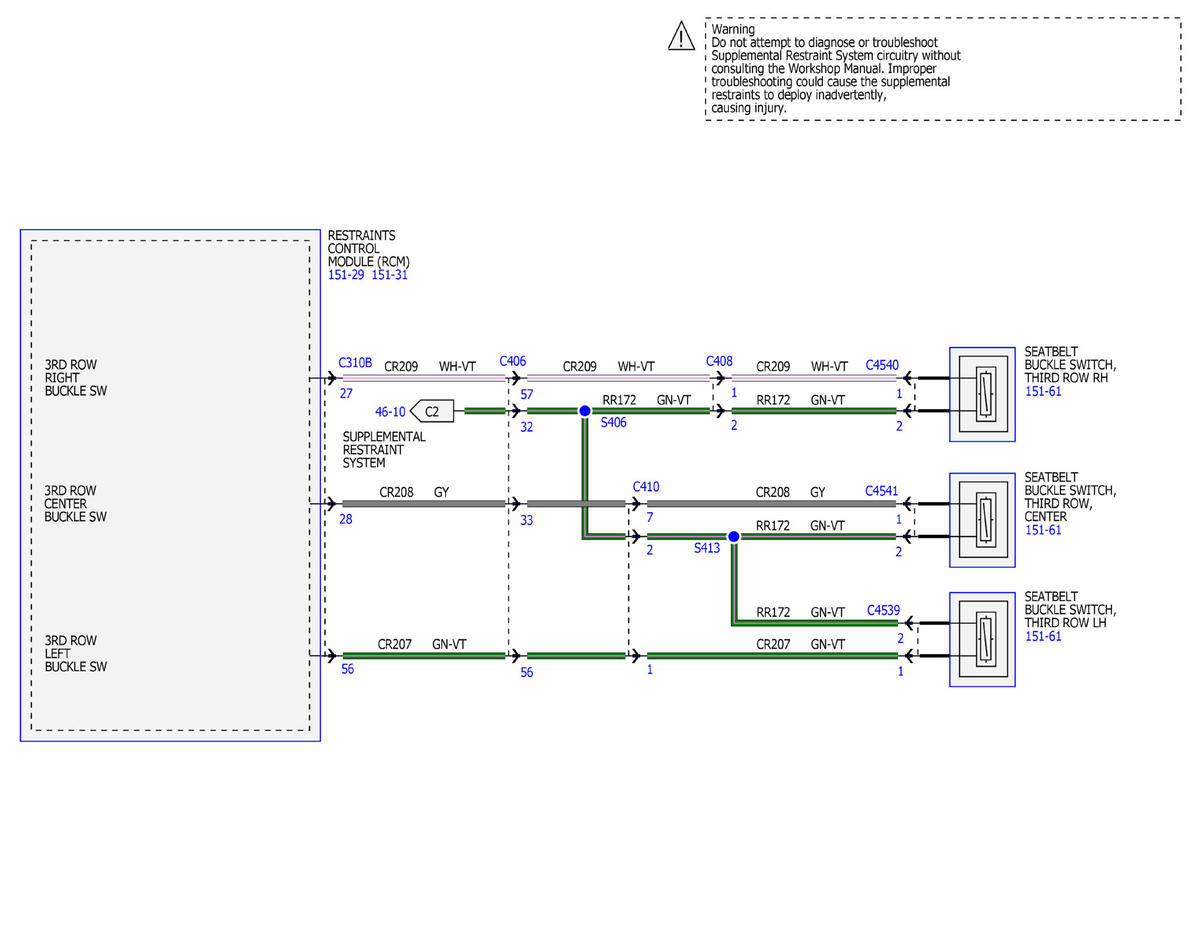Click the warning triangle icon
This screenshot has width=1200, height=927.
pos(681,37)
